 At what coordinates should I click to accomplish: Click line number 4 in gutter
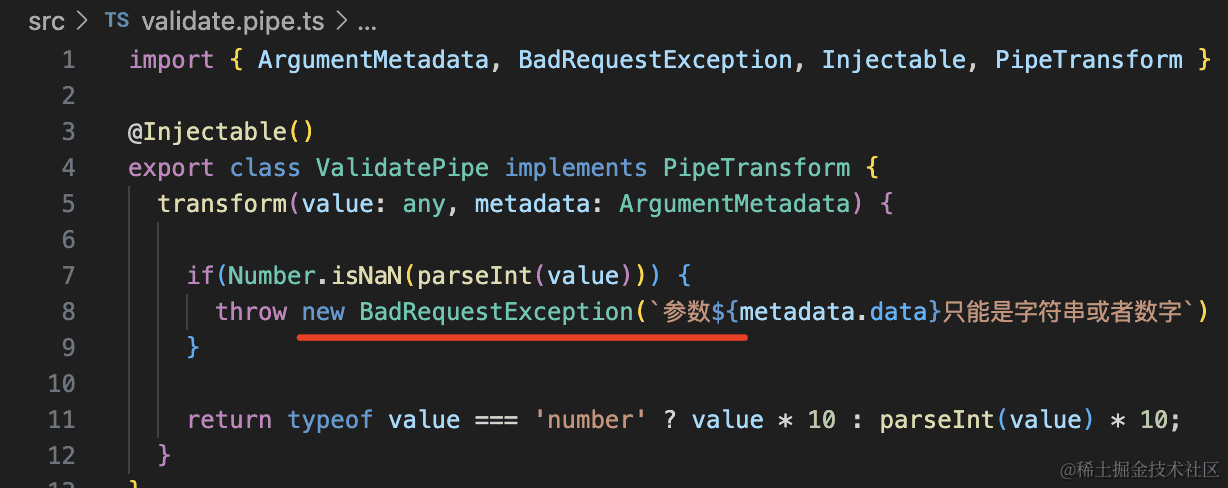68,167
